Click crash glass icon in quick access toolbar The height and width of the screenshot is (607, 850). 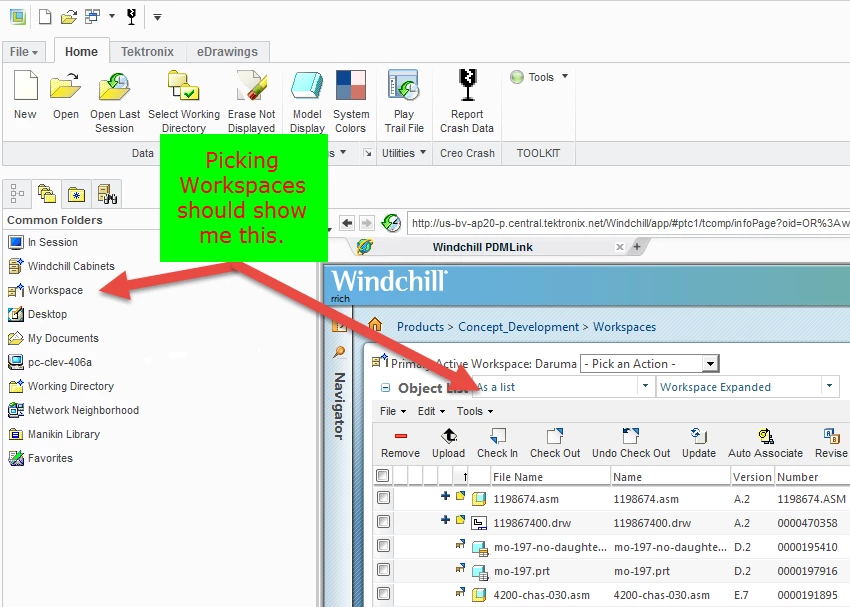[131, 17]
